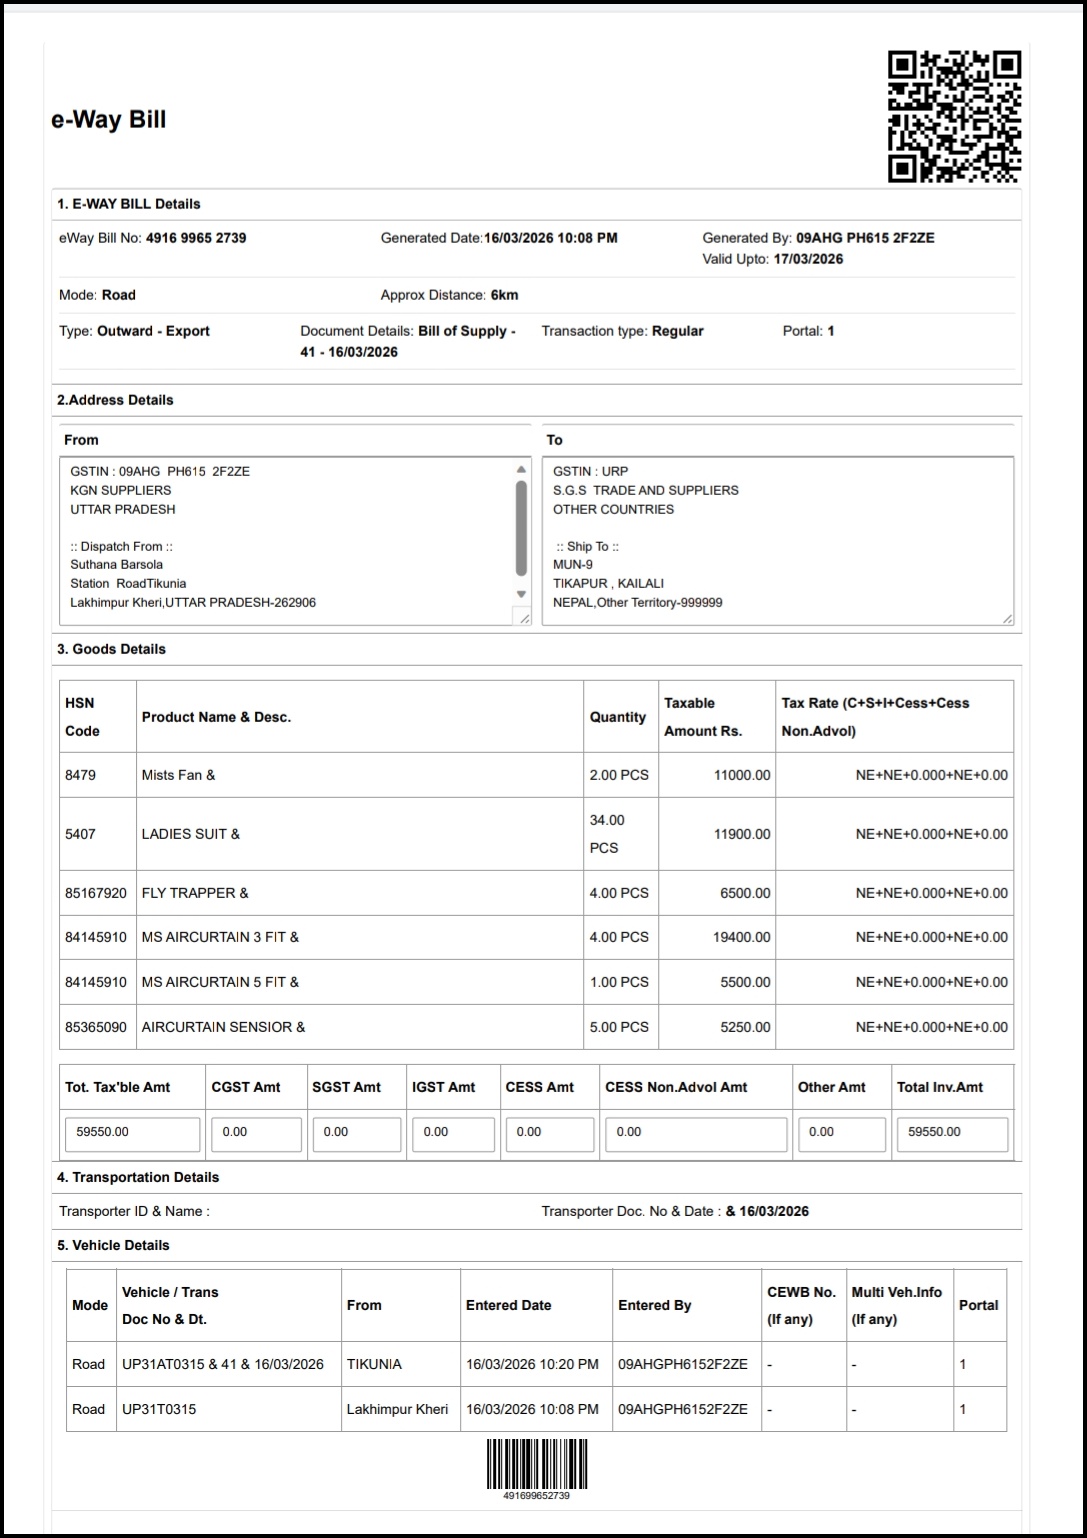Click the From address scroll-down arrow
The width and height of the screenshot is (1087, 1538).
click(521, 594)
